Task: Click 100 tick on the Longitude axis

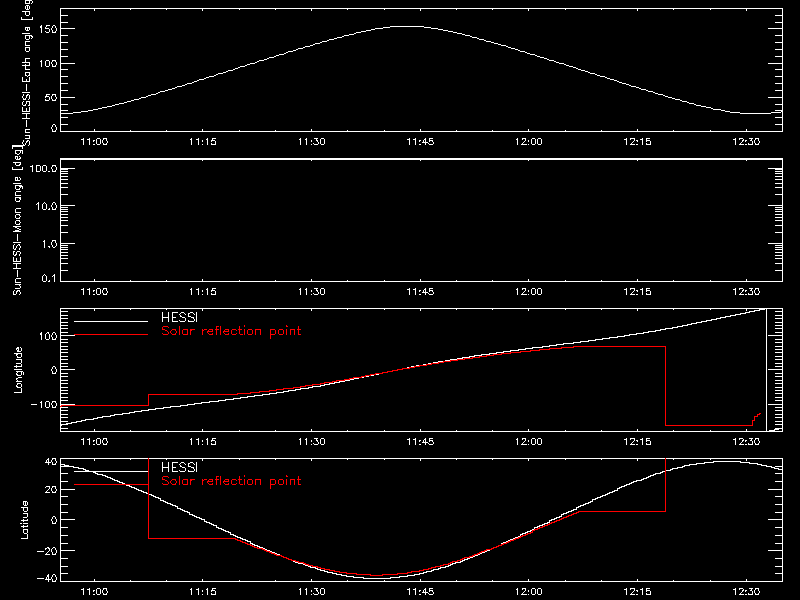Action: 47,336
